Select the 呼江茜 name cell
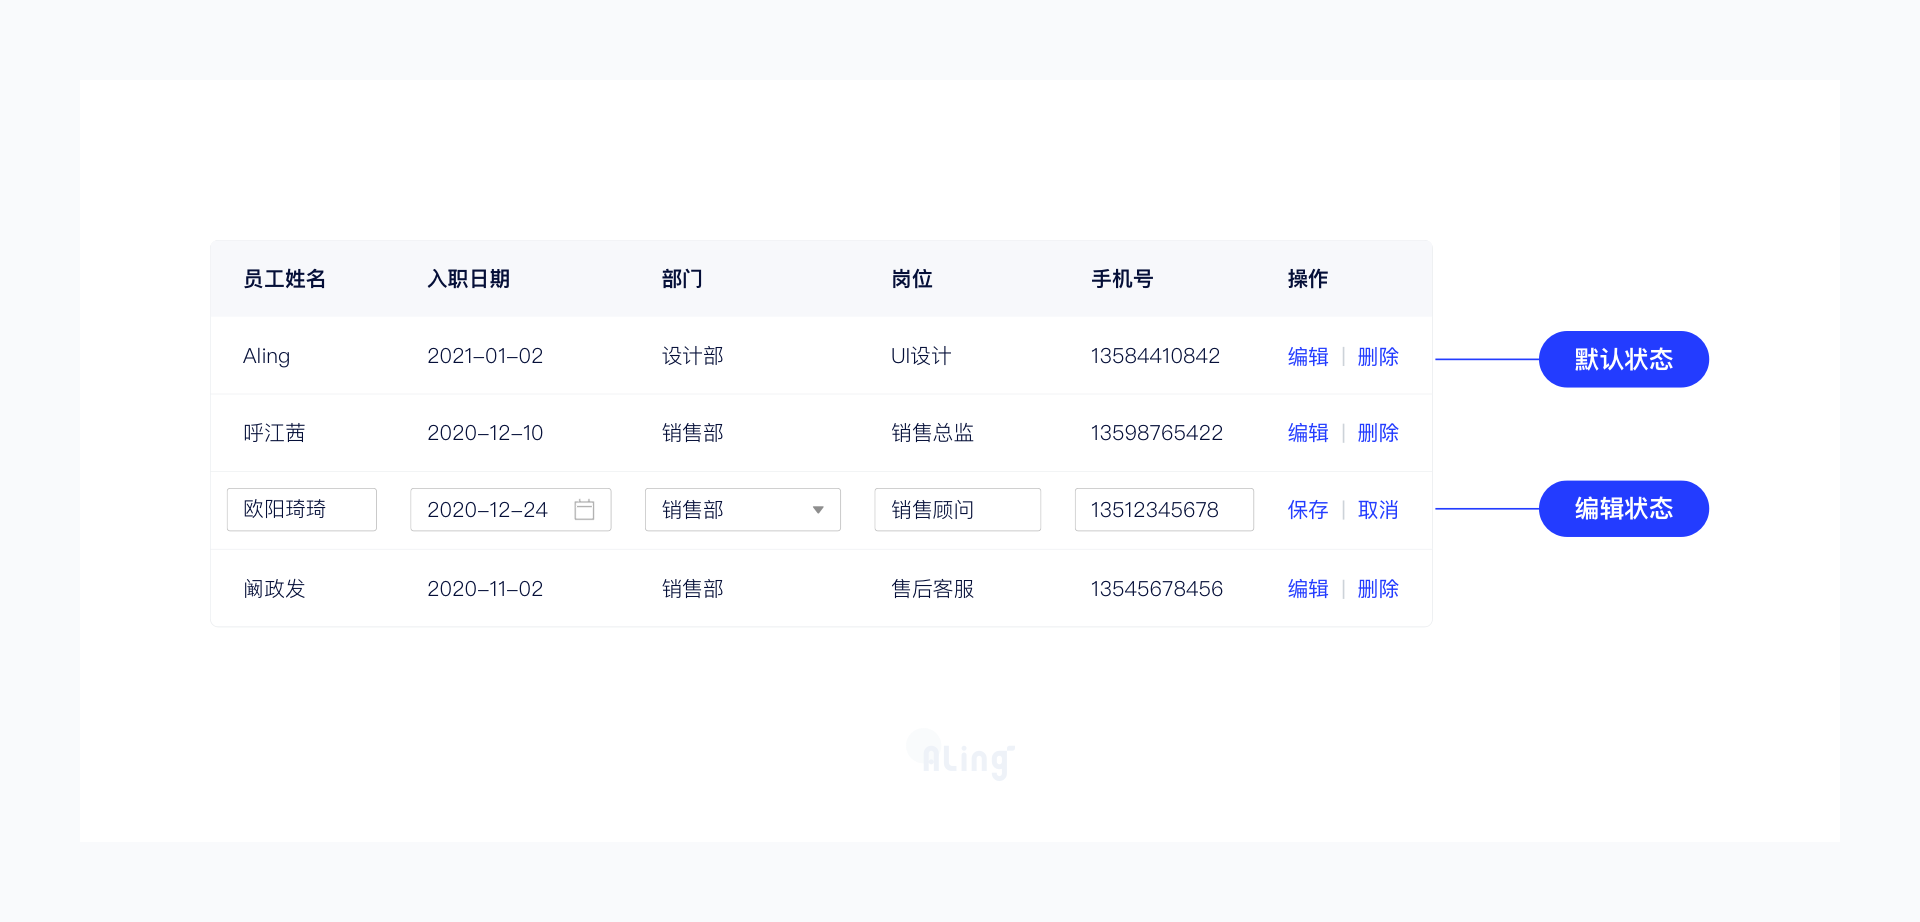The image size is (1920, 922). coord(274,433)
